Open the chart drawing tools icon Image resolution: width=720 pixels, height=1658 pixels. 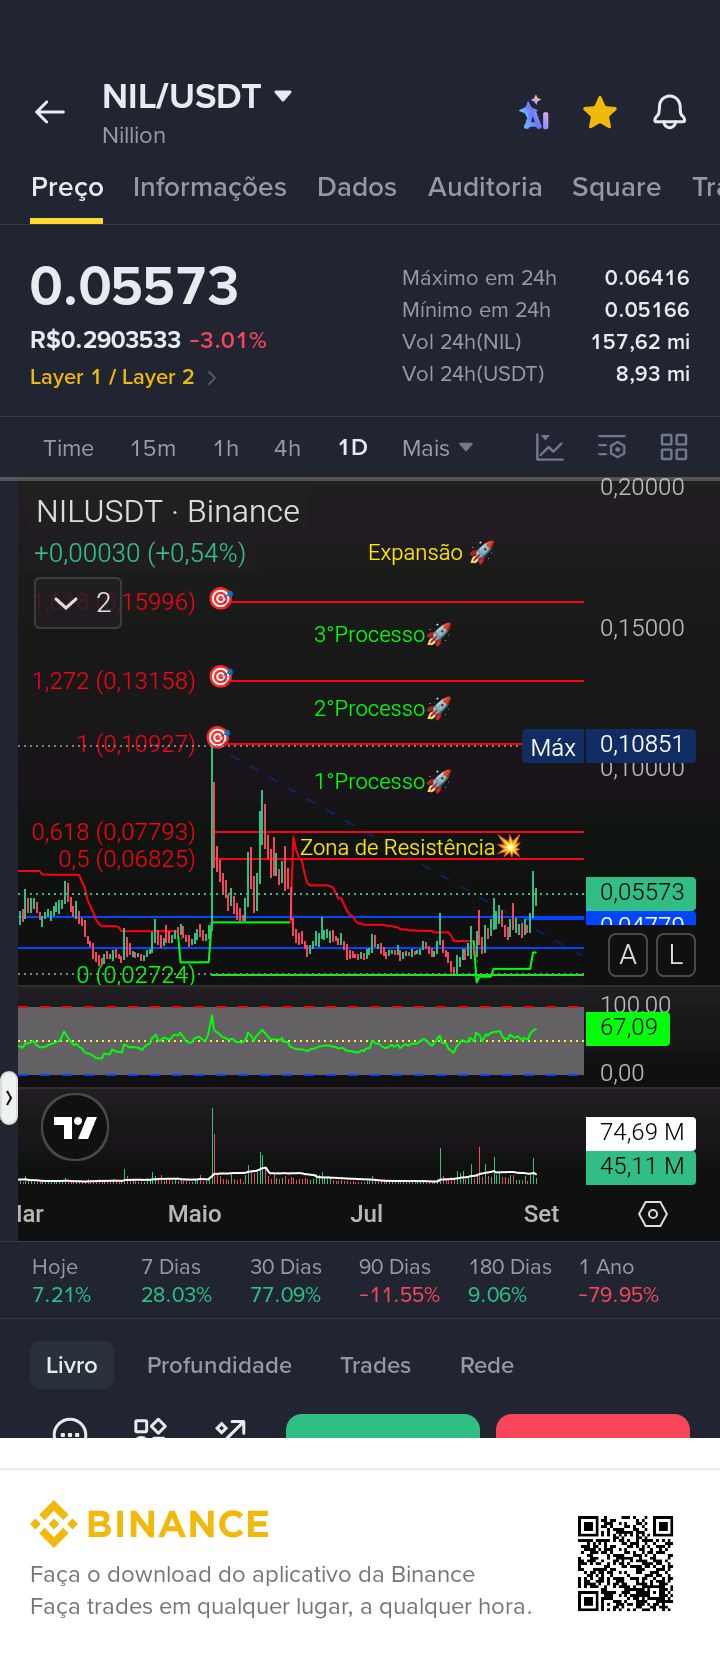(550, 447)
